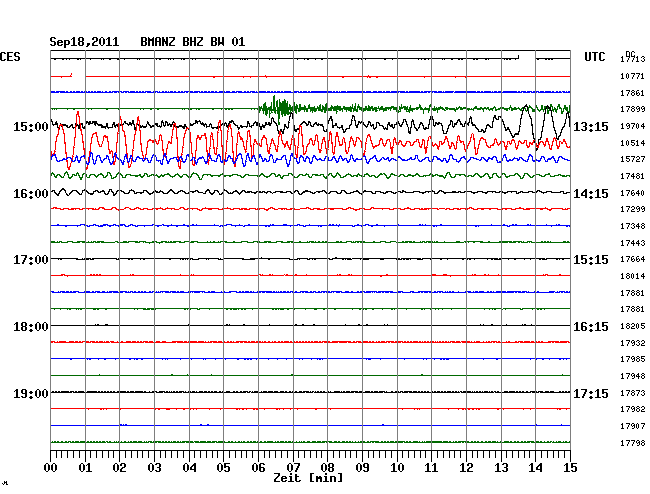Click the x-axis minute label 05
650x494 pixels.
click(x=223, y=468)
